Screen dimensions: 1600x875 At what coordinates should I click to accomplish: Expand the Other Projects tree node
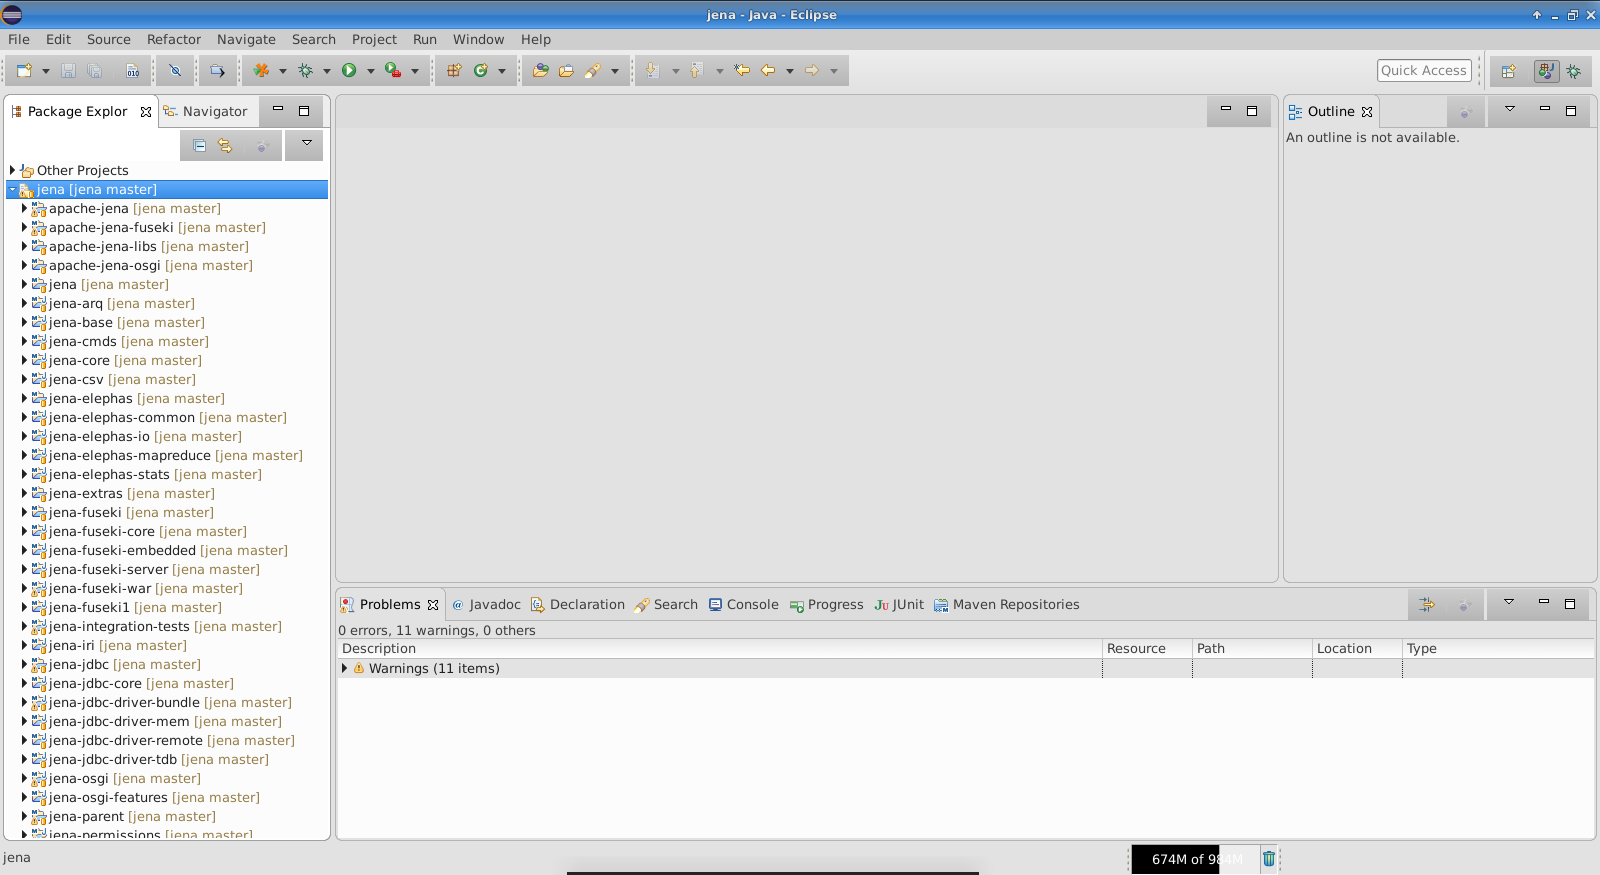[x=12, y=170]
